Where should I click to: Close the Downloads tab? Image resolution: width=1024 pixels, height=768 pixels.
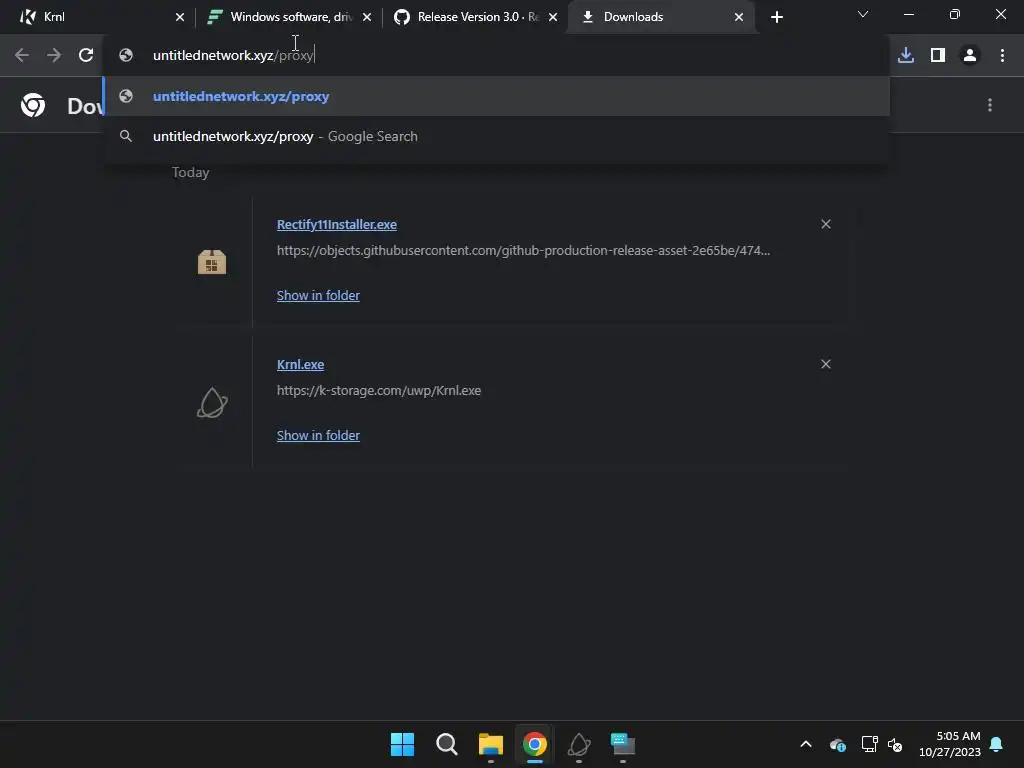(x=739, y=17)
